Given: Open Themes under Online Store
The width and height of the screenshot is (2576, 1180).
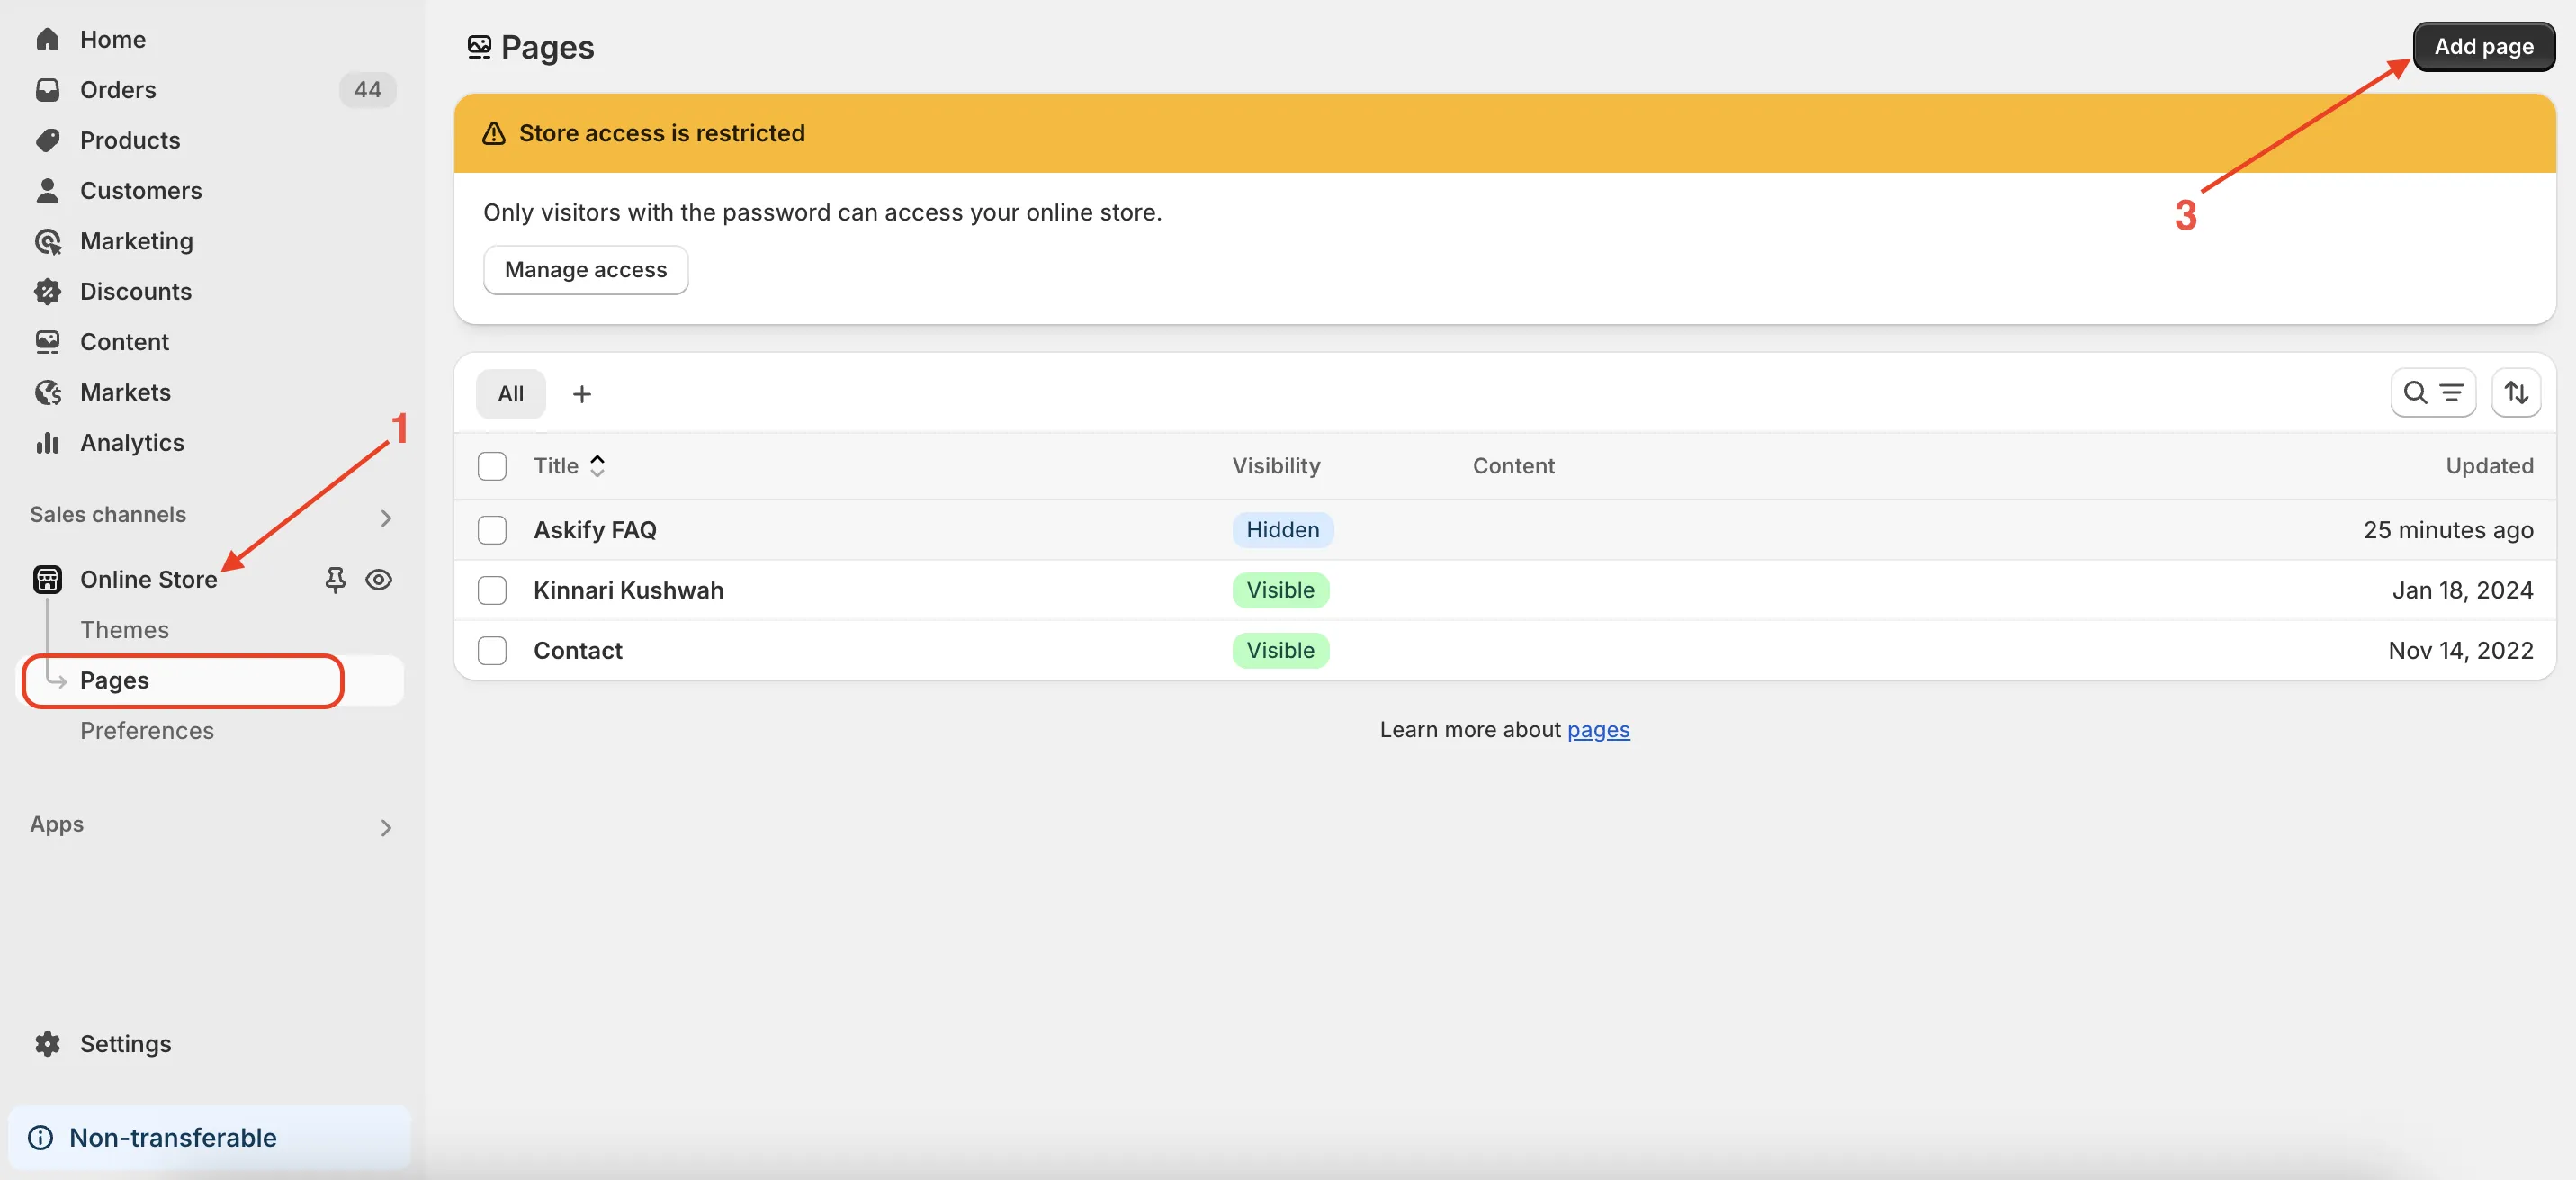Looking at the screenshot, I should 124,630.
